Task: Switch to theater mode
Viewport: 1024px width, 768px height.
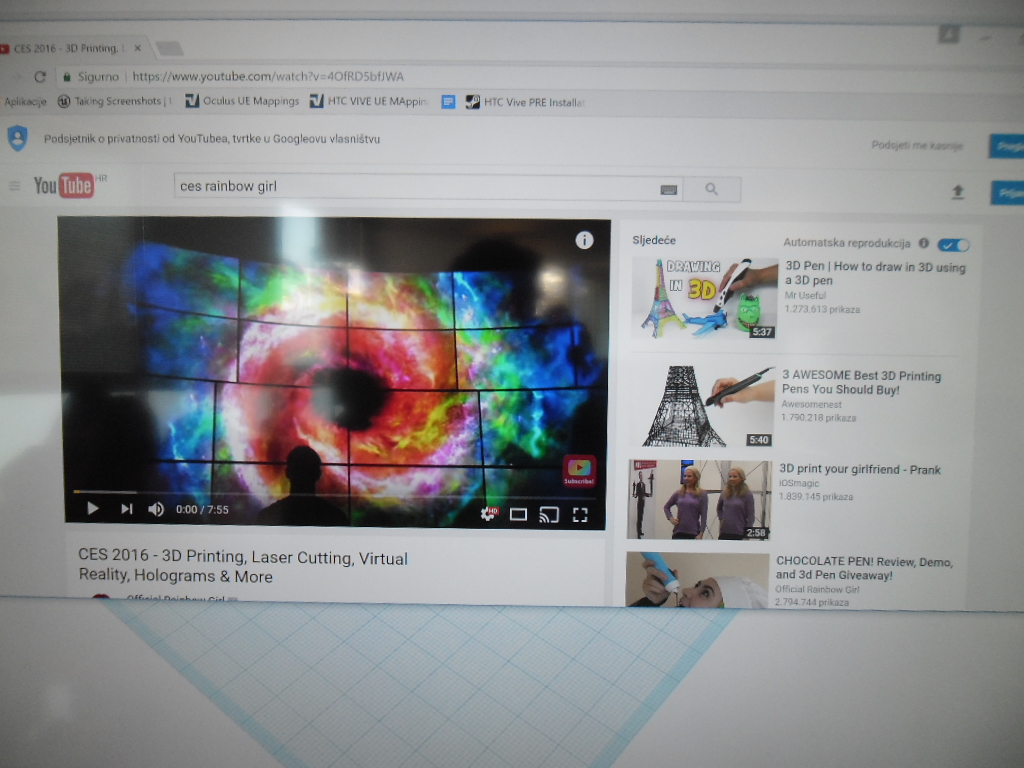Action: [x=519, y=515]
